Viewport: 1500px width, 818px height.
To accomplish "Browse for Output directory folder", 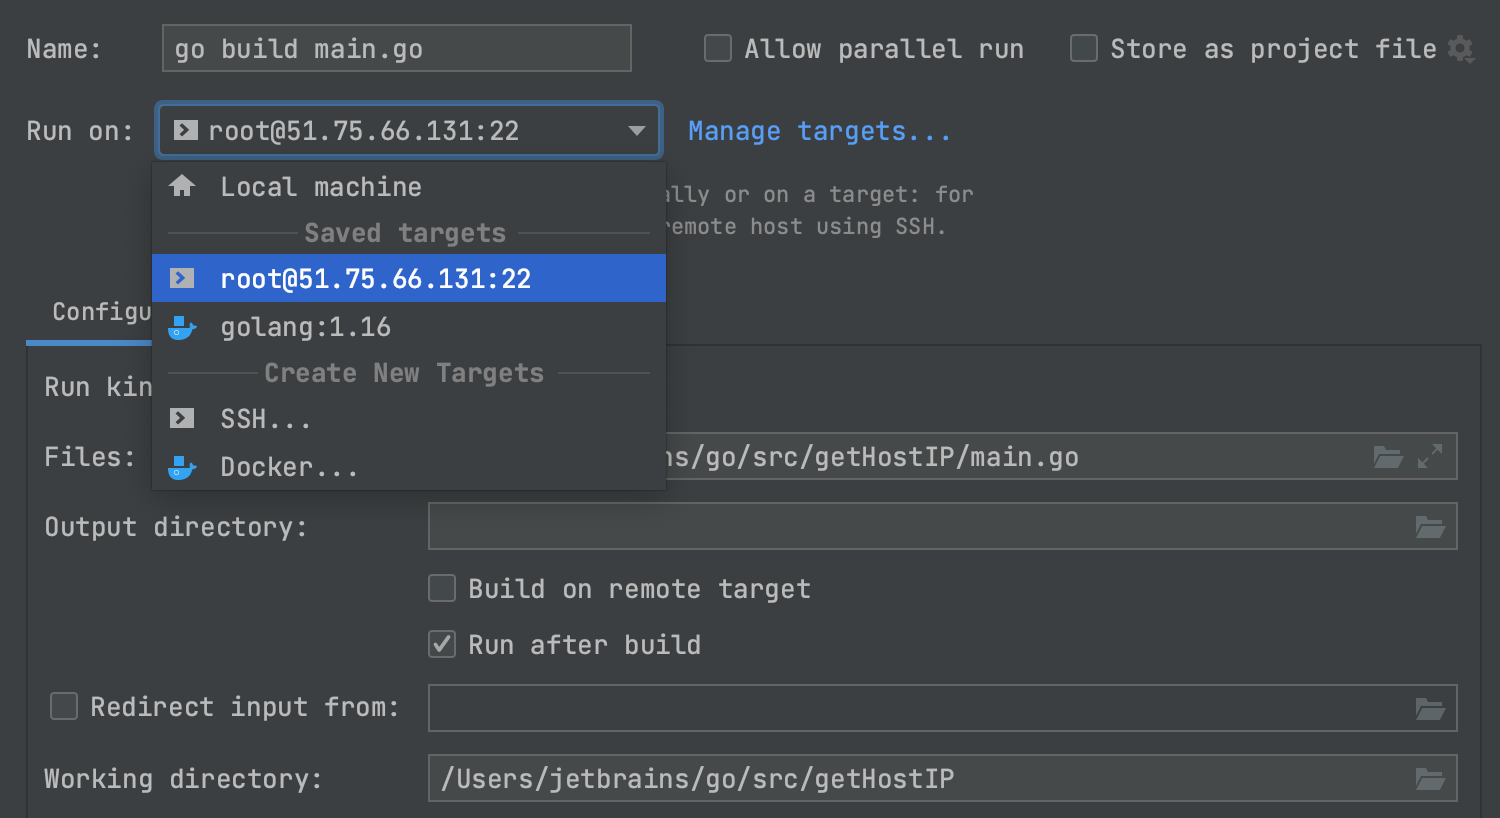I will 1430,527.
